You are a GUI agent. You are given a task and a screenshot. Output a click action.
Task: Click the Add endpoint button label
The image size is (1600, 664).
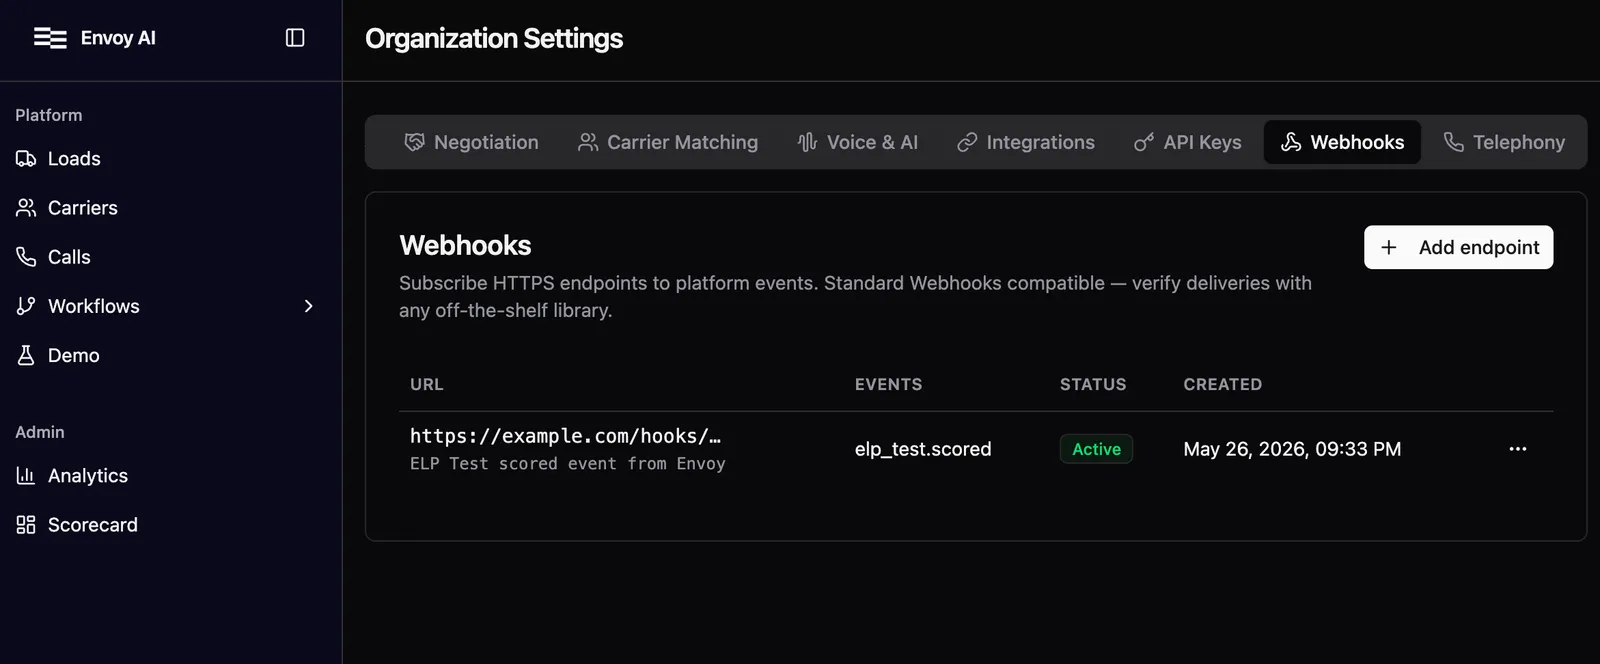pyautogui.click(x=1479, y=247)
